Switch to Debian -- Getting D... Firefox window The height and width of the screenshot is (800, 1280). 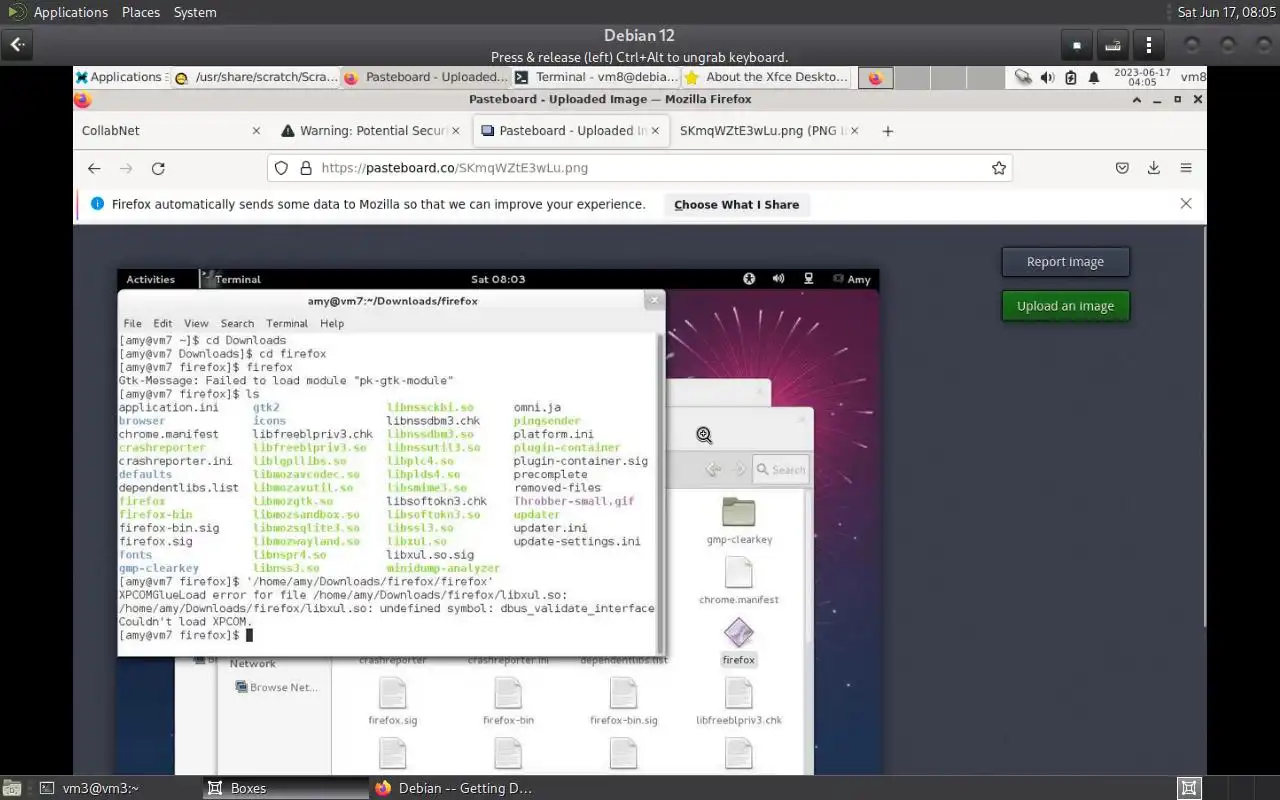[x=454, y=788]
